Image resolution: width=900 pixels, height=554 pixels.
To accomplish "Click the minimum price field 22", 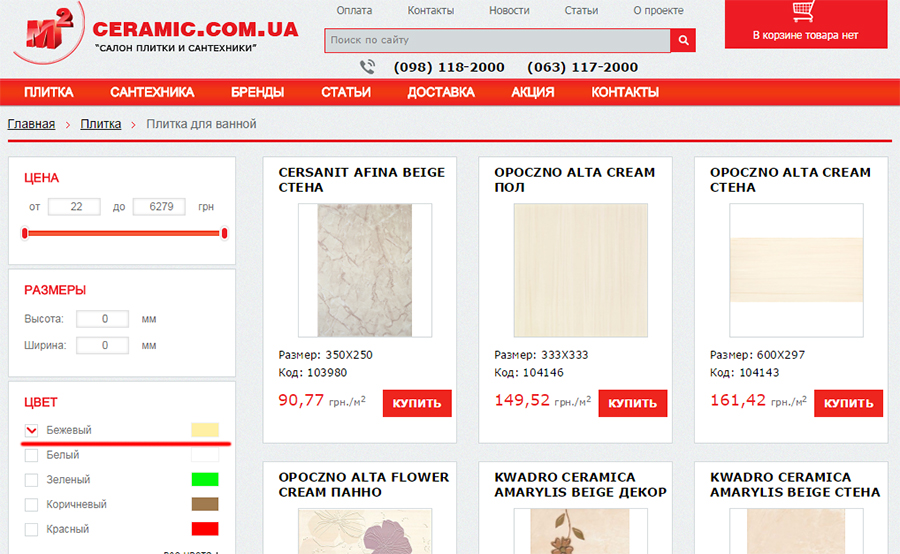I will pyautogui.click(x=74, y=207).
